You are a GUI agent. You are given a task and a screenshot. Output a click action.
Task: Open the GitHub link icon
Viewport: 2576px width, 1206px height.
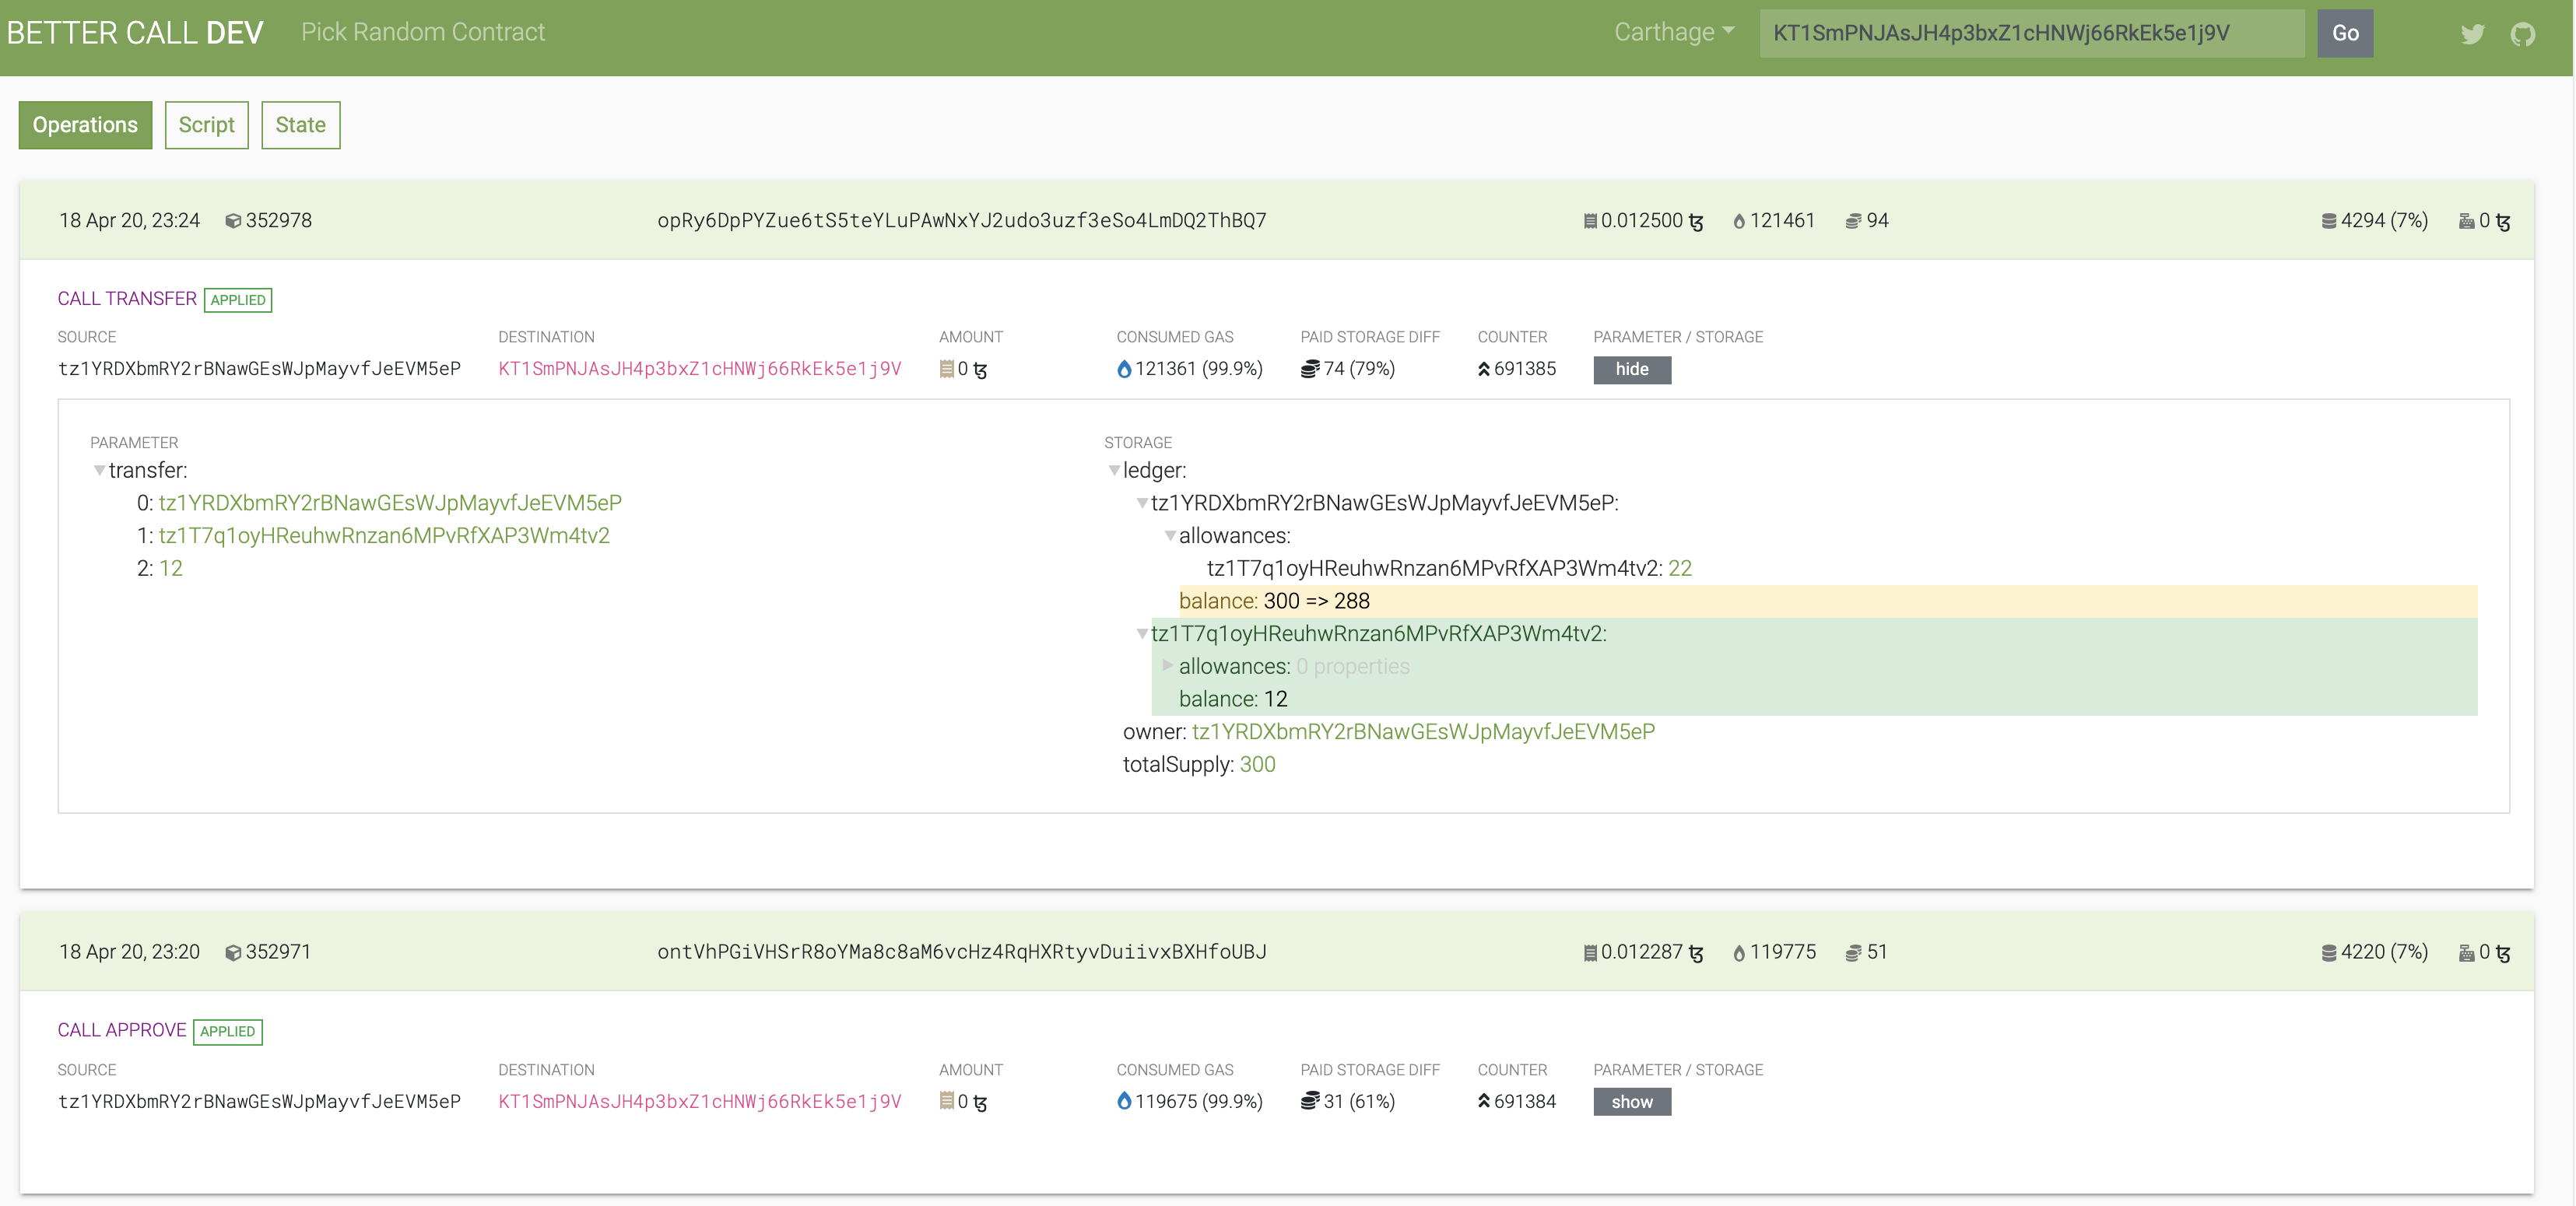pos(2523,34)
